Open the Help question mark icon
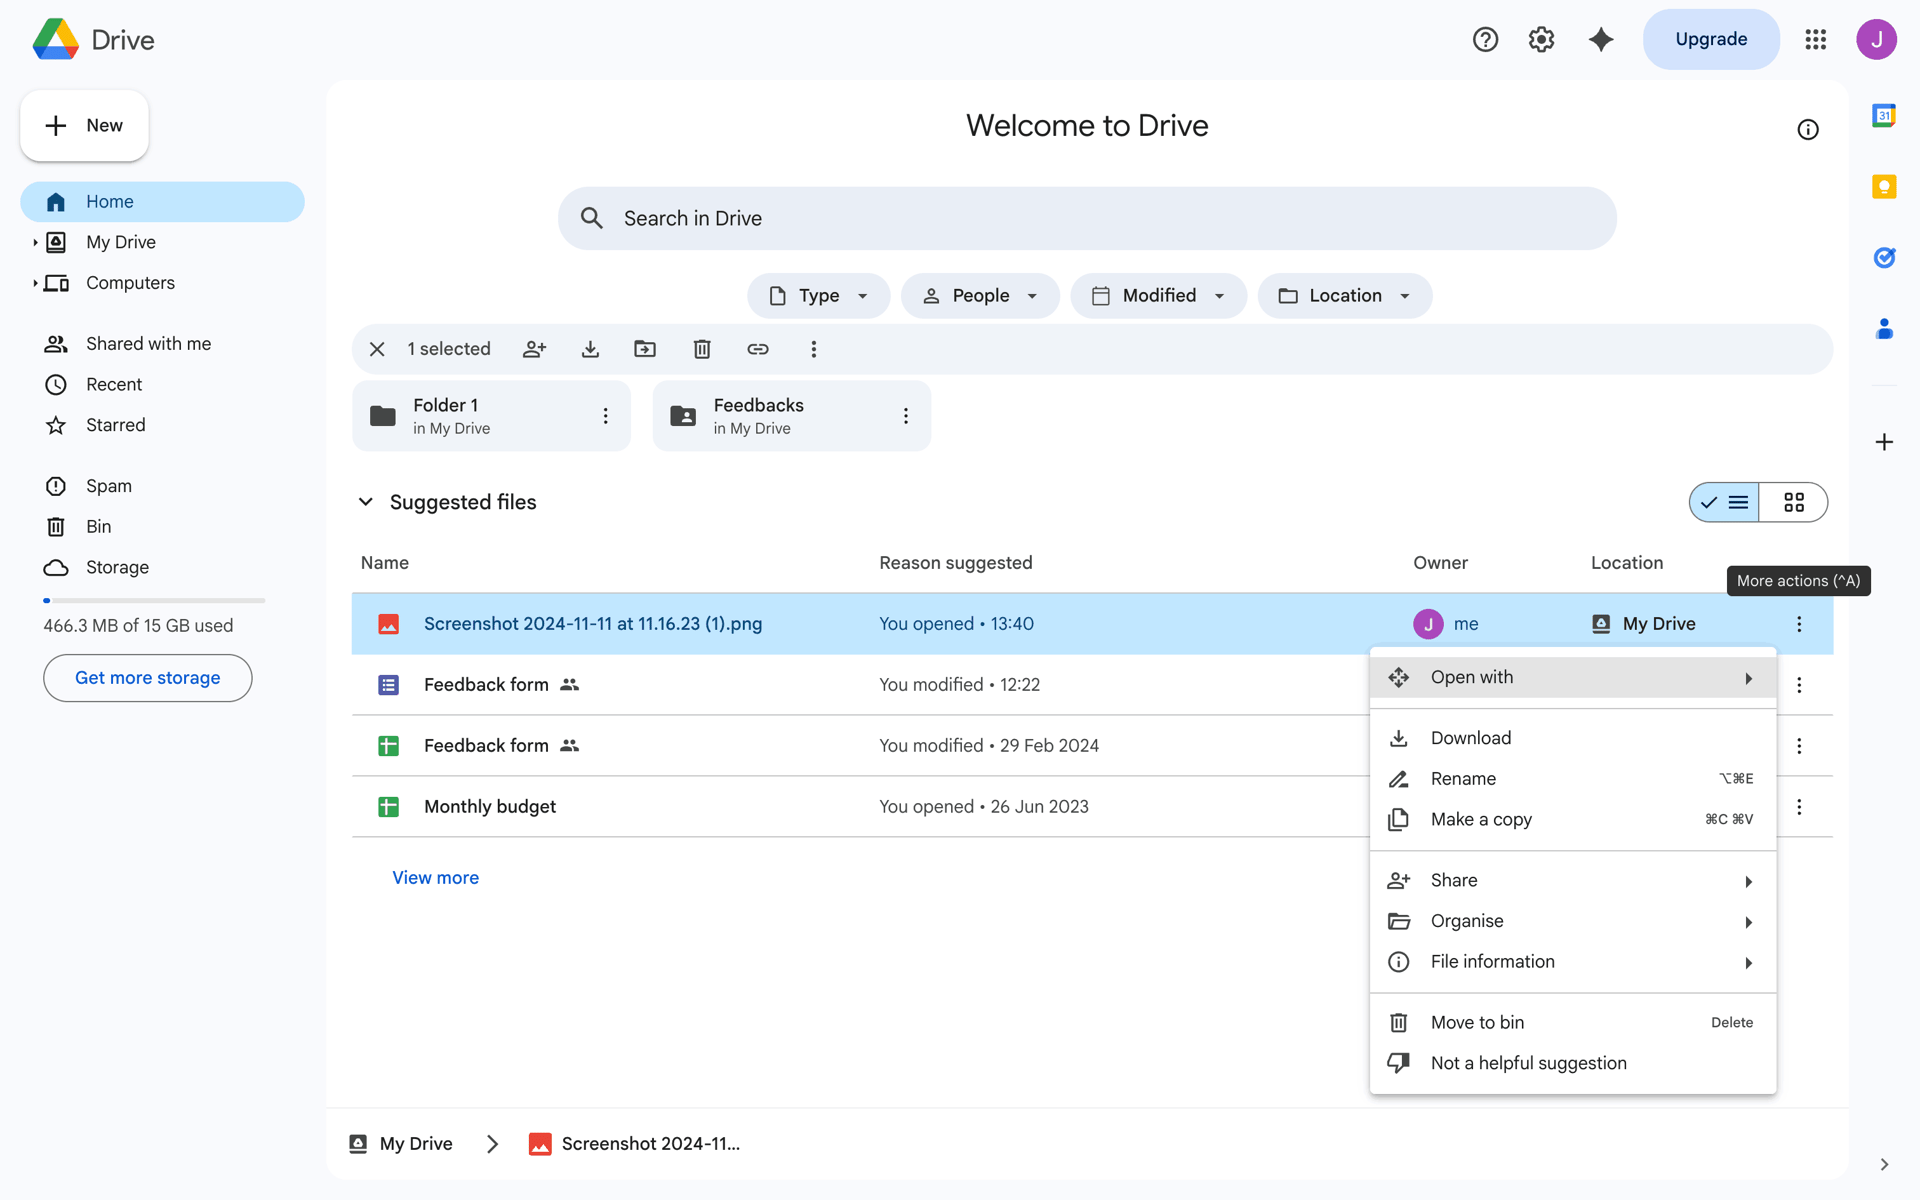The image size is (1920, 1200). pos(1485,39)
